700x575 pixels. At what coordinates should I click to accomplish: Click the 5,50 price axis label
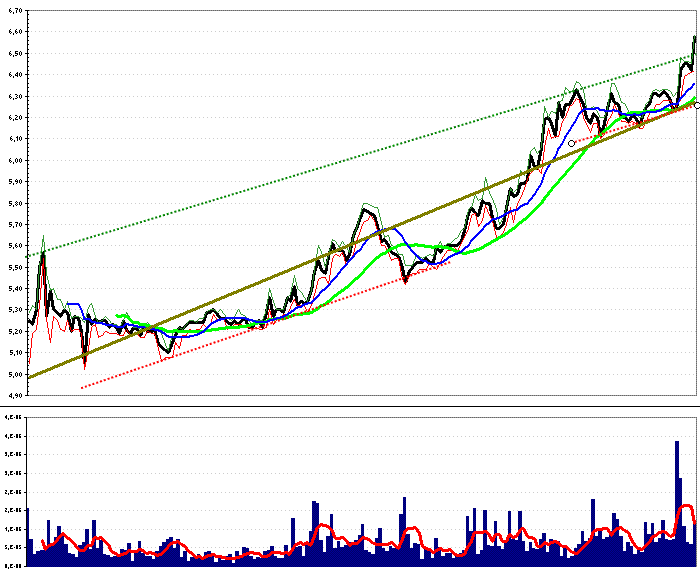15,267
